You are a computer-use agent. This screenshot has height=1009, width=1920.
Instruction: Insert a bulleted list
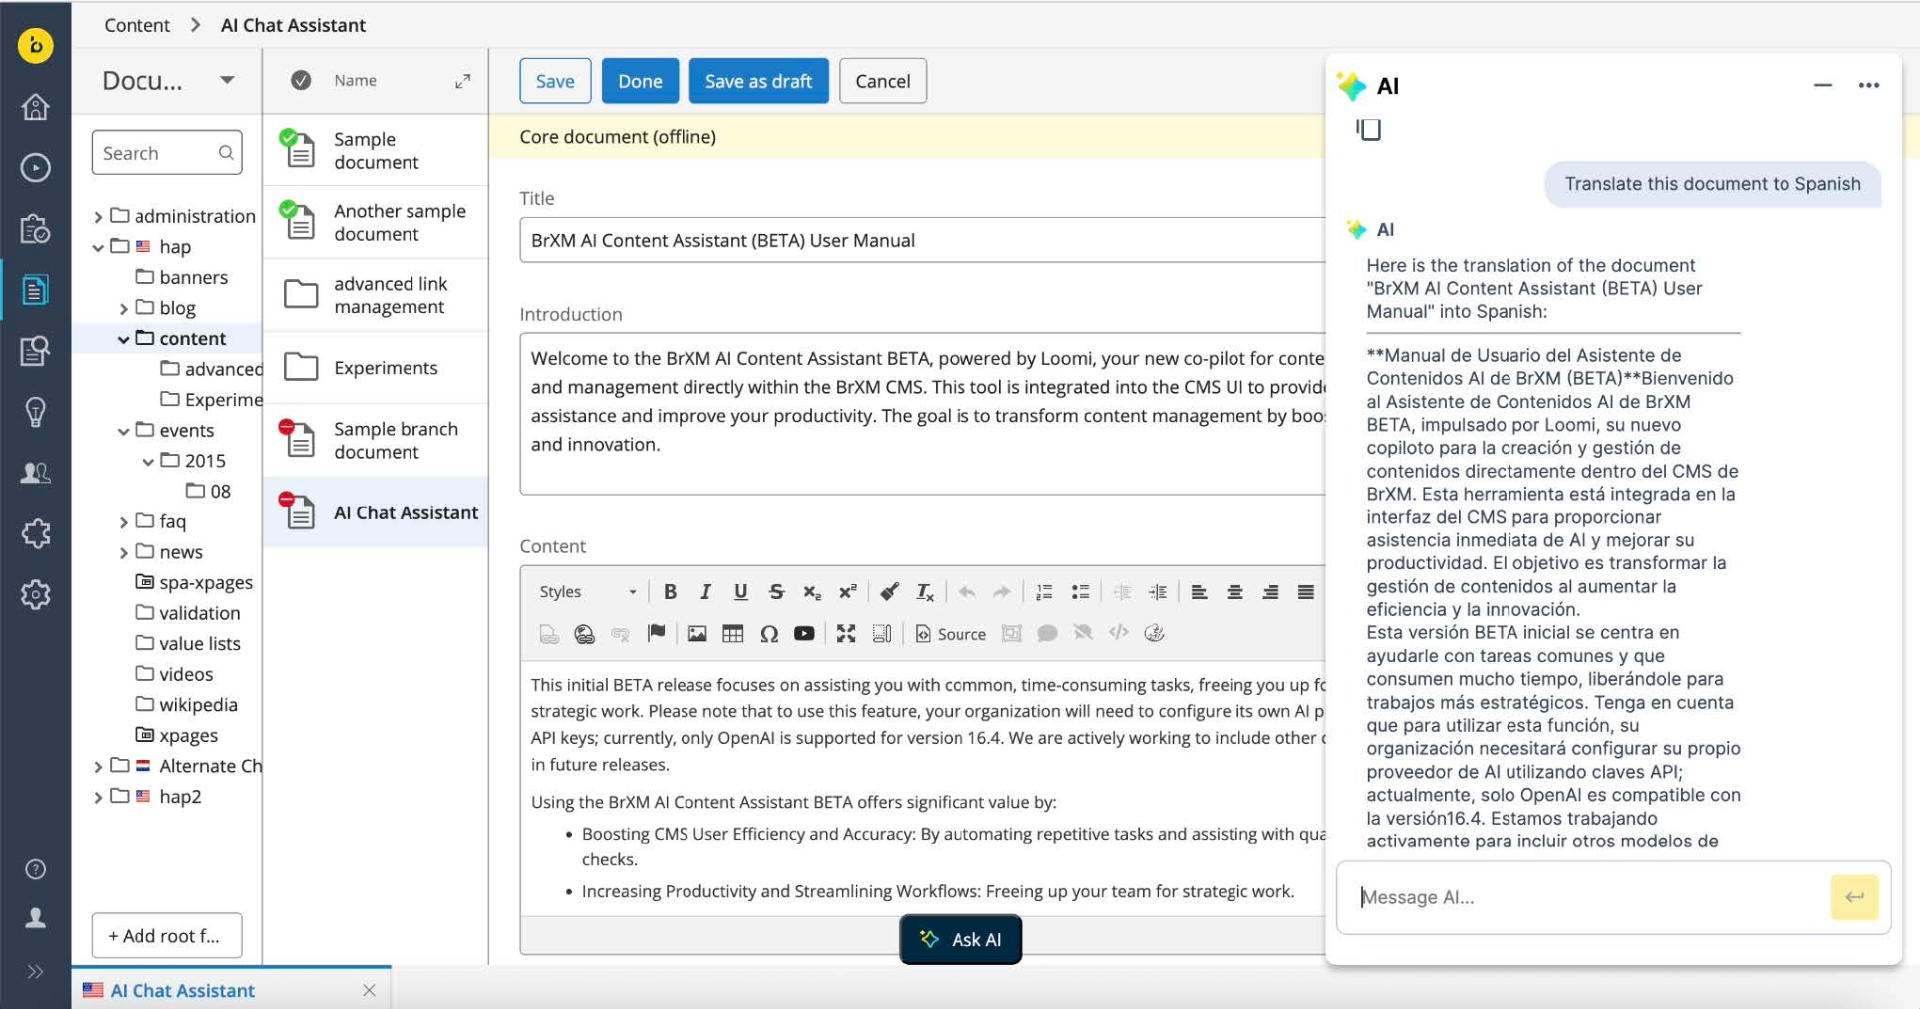point(1080,592)
